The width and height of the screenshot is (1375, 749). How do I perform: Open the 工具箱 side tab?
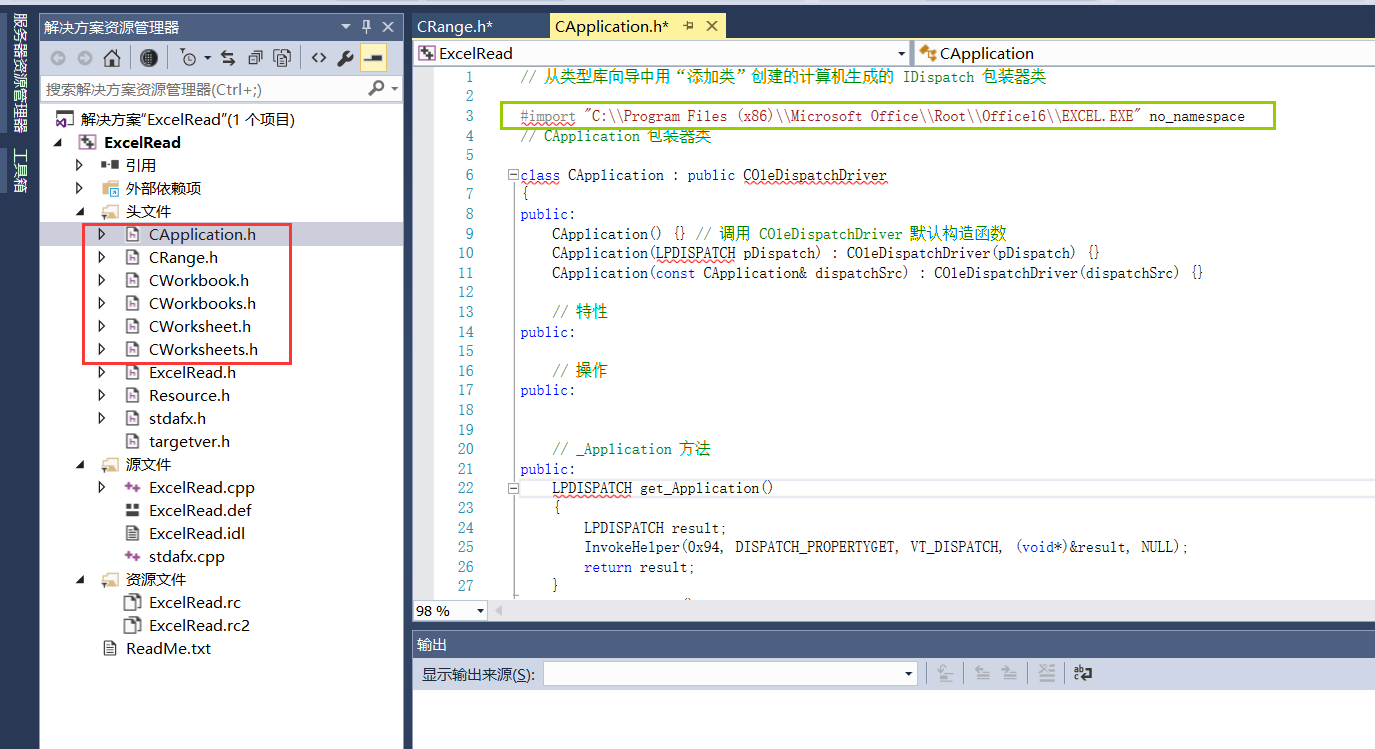point(20,170)
